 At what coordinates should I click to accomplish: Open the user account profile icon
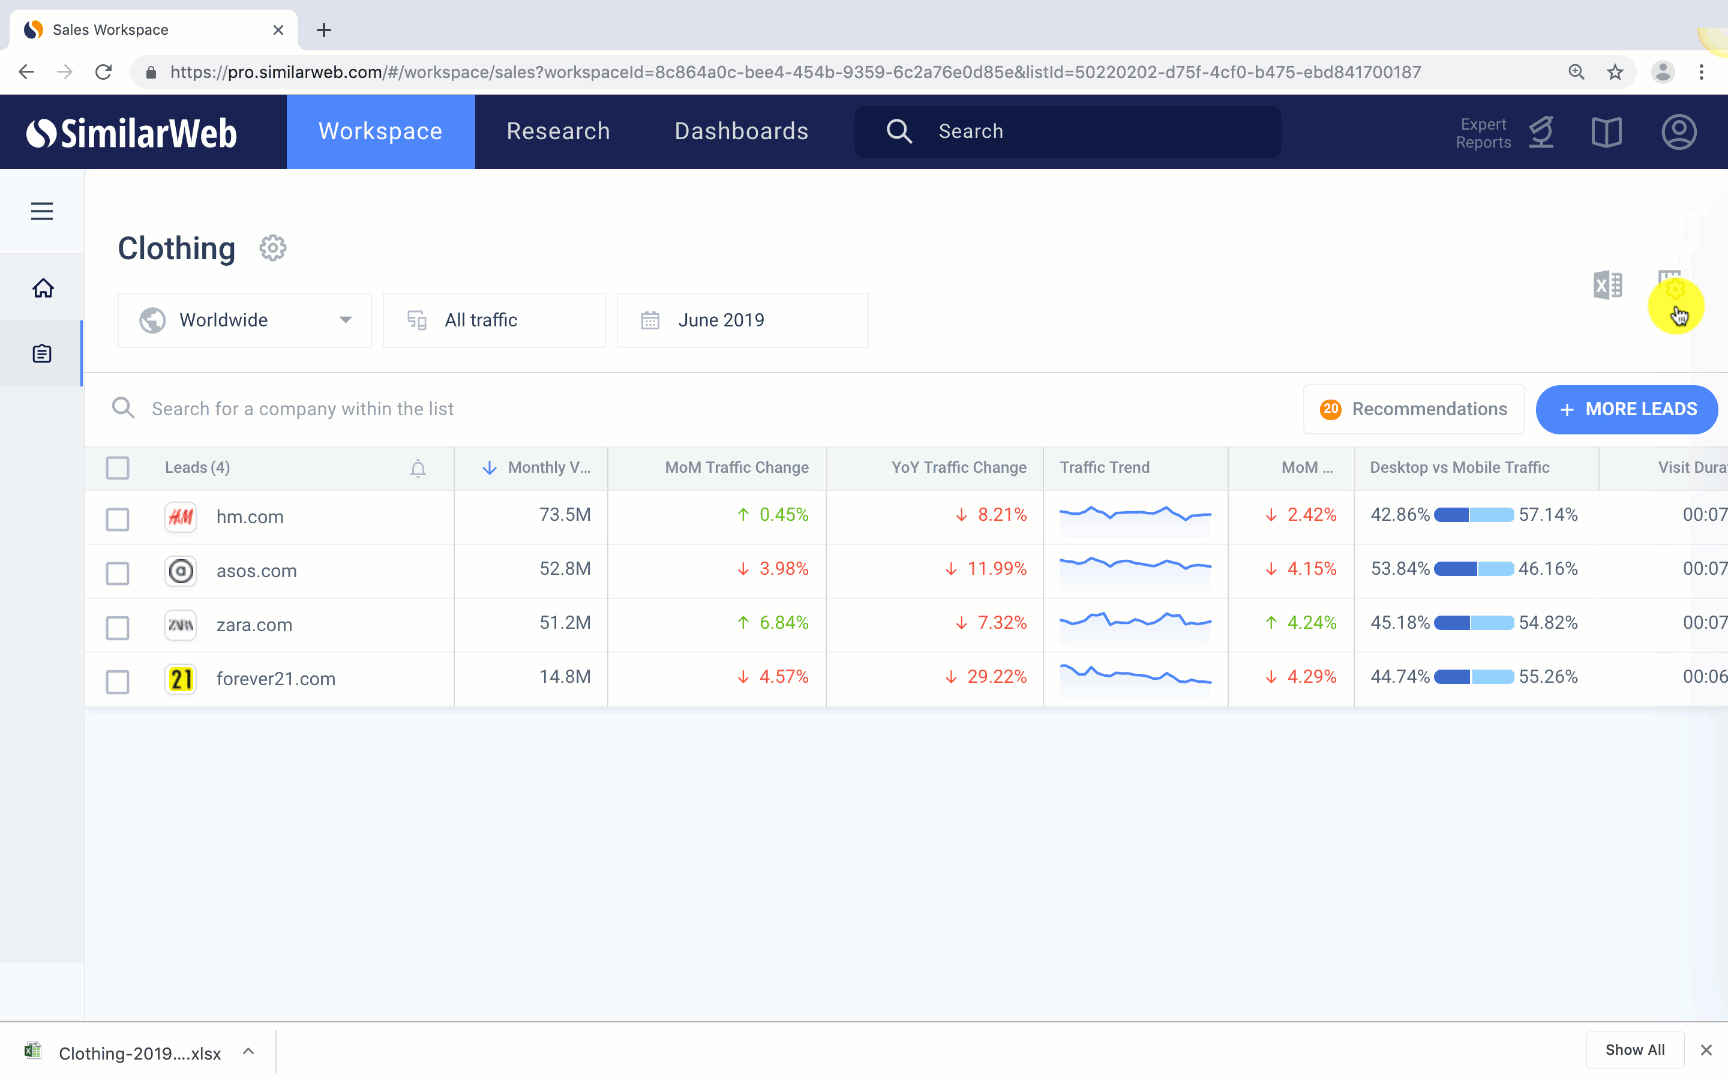(1679, 132)
